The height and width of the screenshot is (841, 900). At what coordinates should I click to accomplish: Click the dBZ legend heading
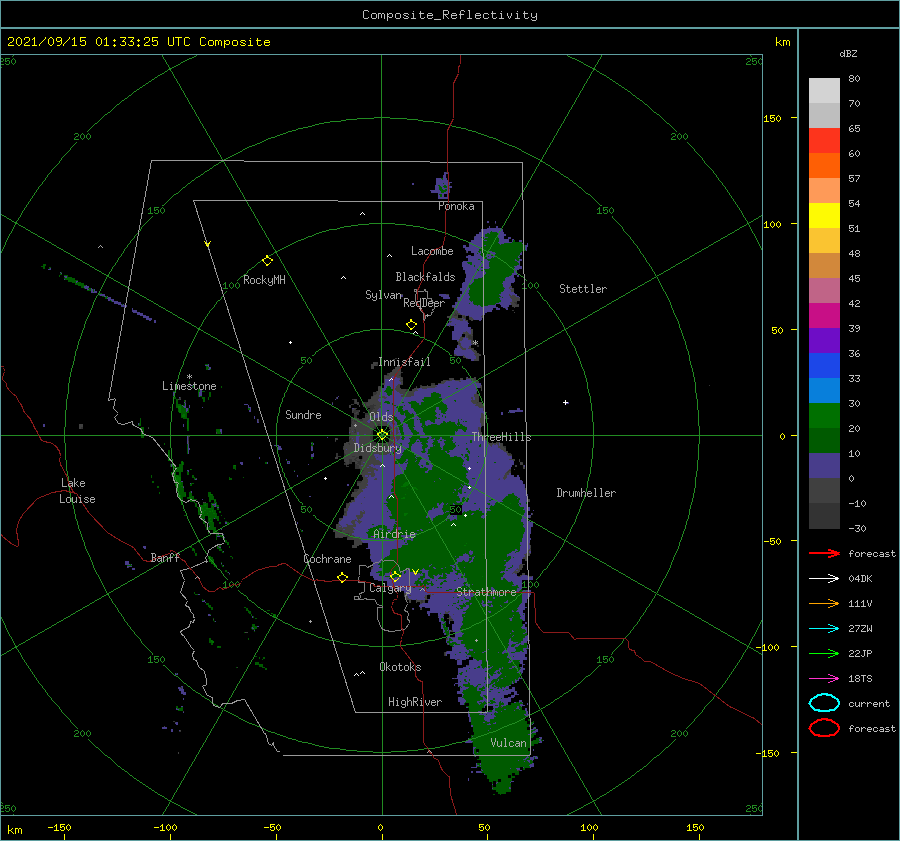click(x=848, y=53)
